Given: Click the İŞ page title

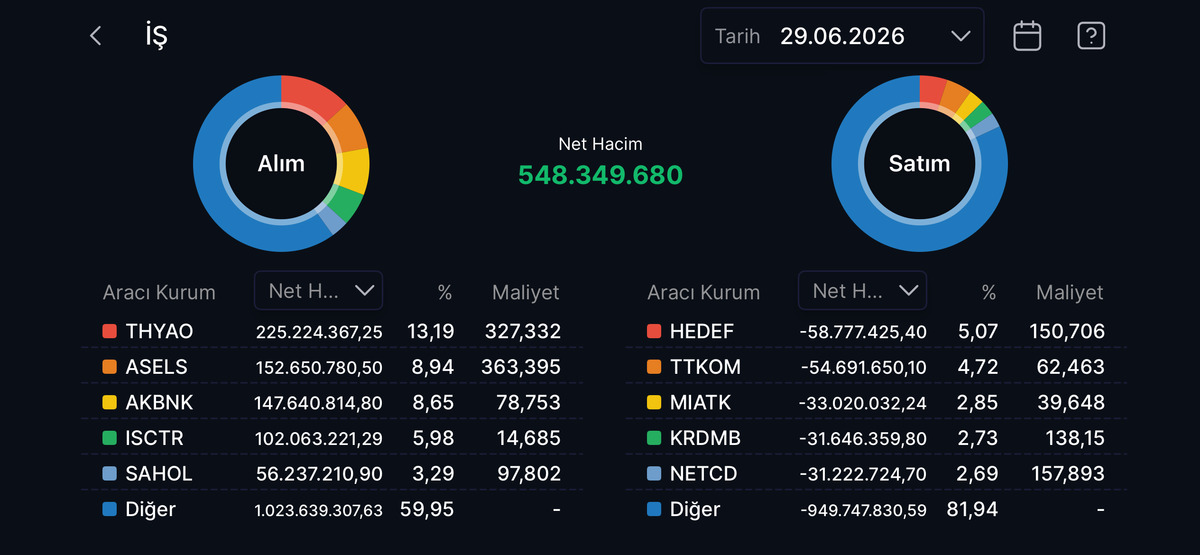Looking at the screenshot, I should pos(156,37).
